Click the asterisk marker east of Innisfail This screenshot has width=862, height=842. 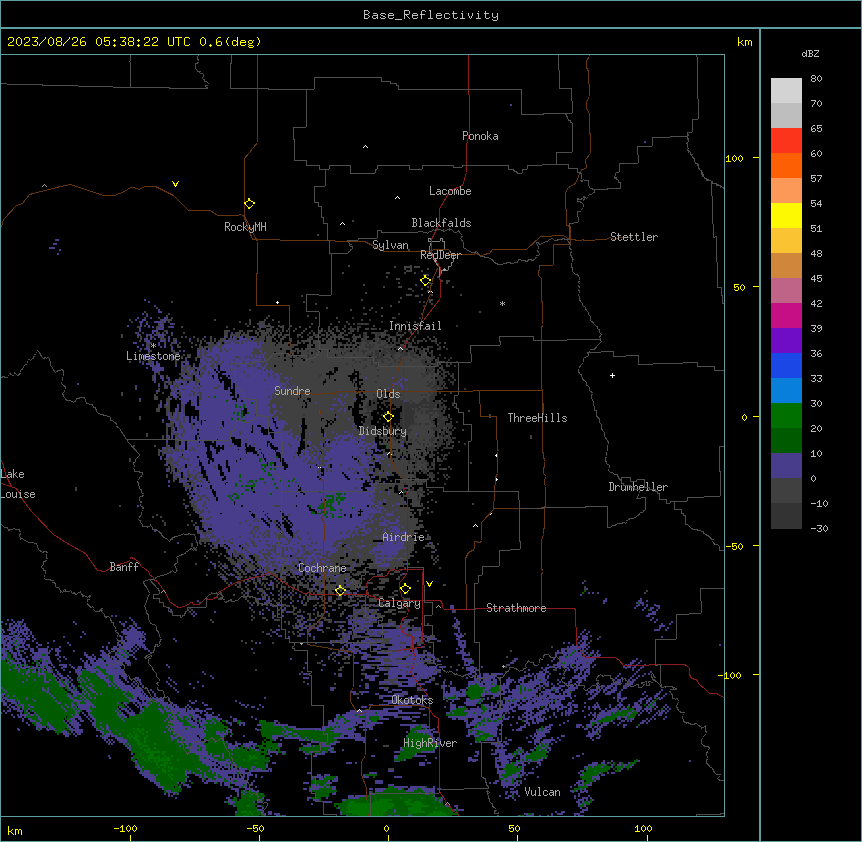tap(502, 303)
